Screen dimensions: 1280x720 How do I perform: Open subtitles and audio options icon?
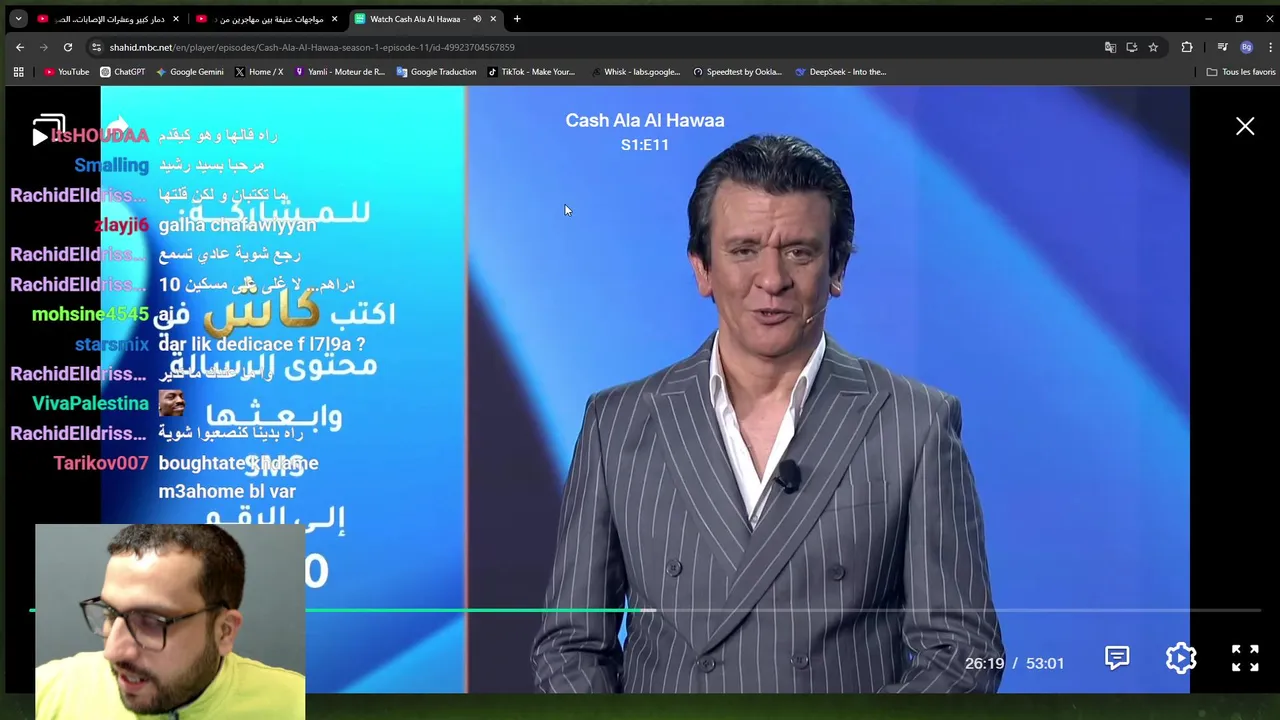coord(1117,657)
